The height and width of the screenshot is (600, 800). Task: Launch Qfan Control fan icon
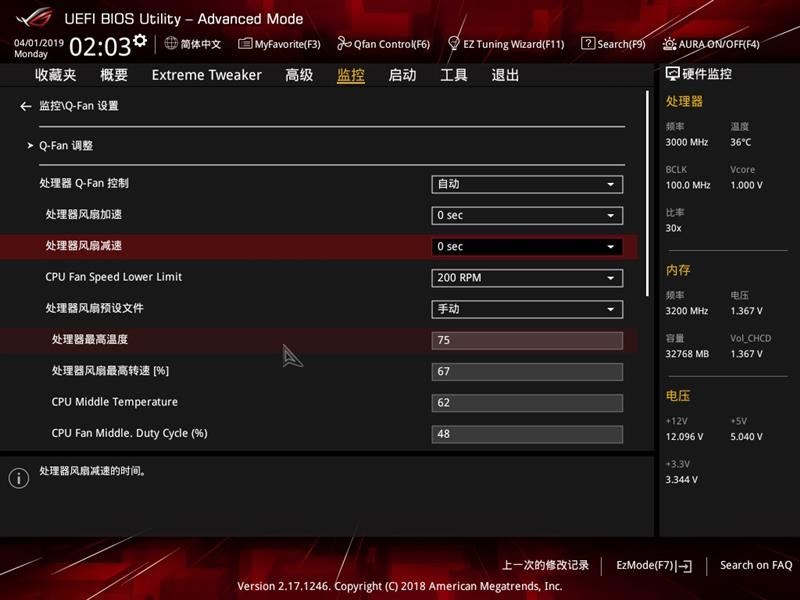(x=344, y=44)
